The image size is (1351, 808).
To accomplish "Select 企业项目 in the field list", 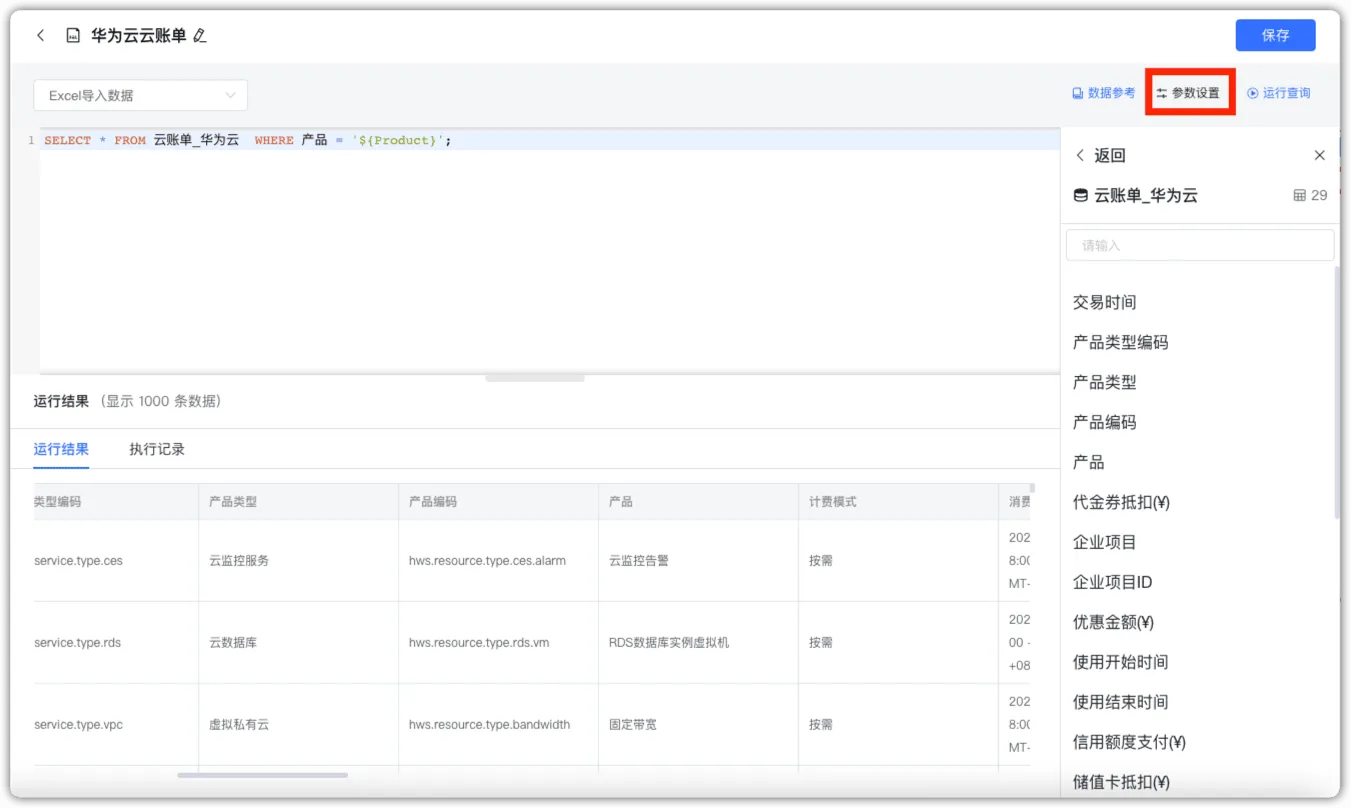I will tap(1104, 542).
